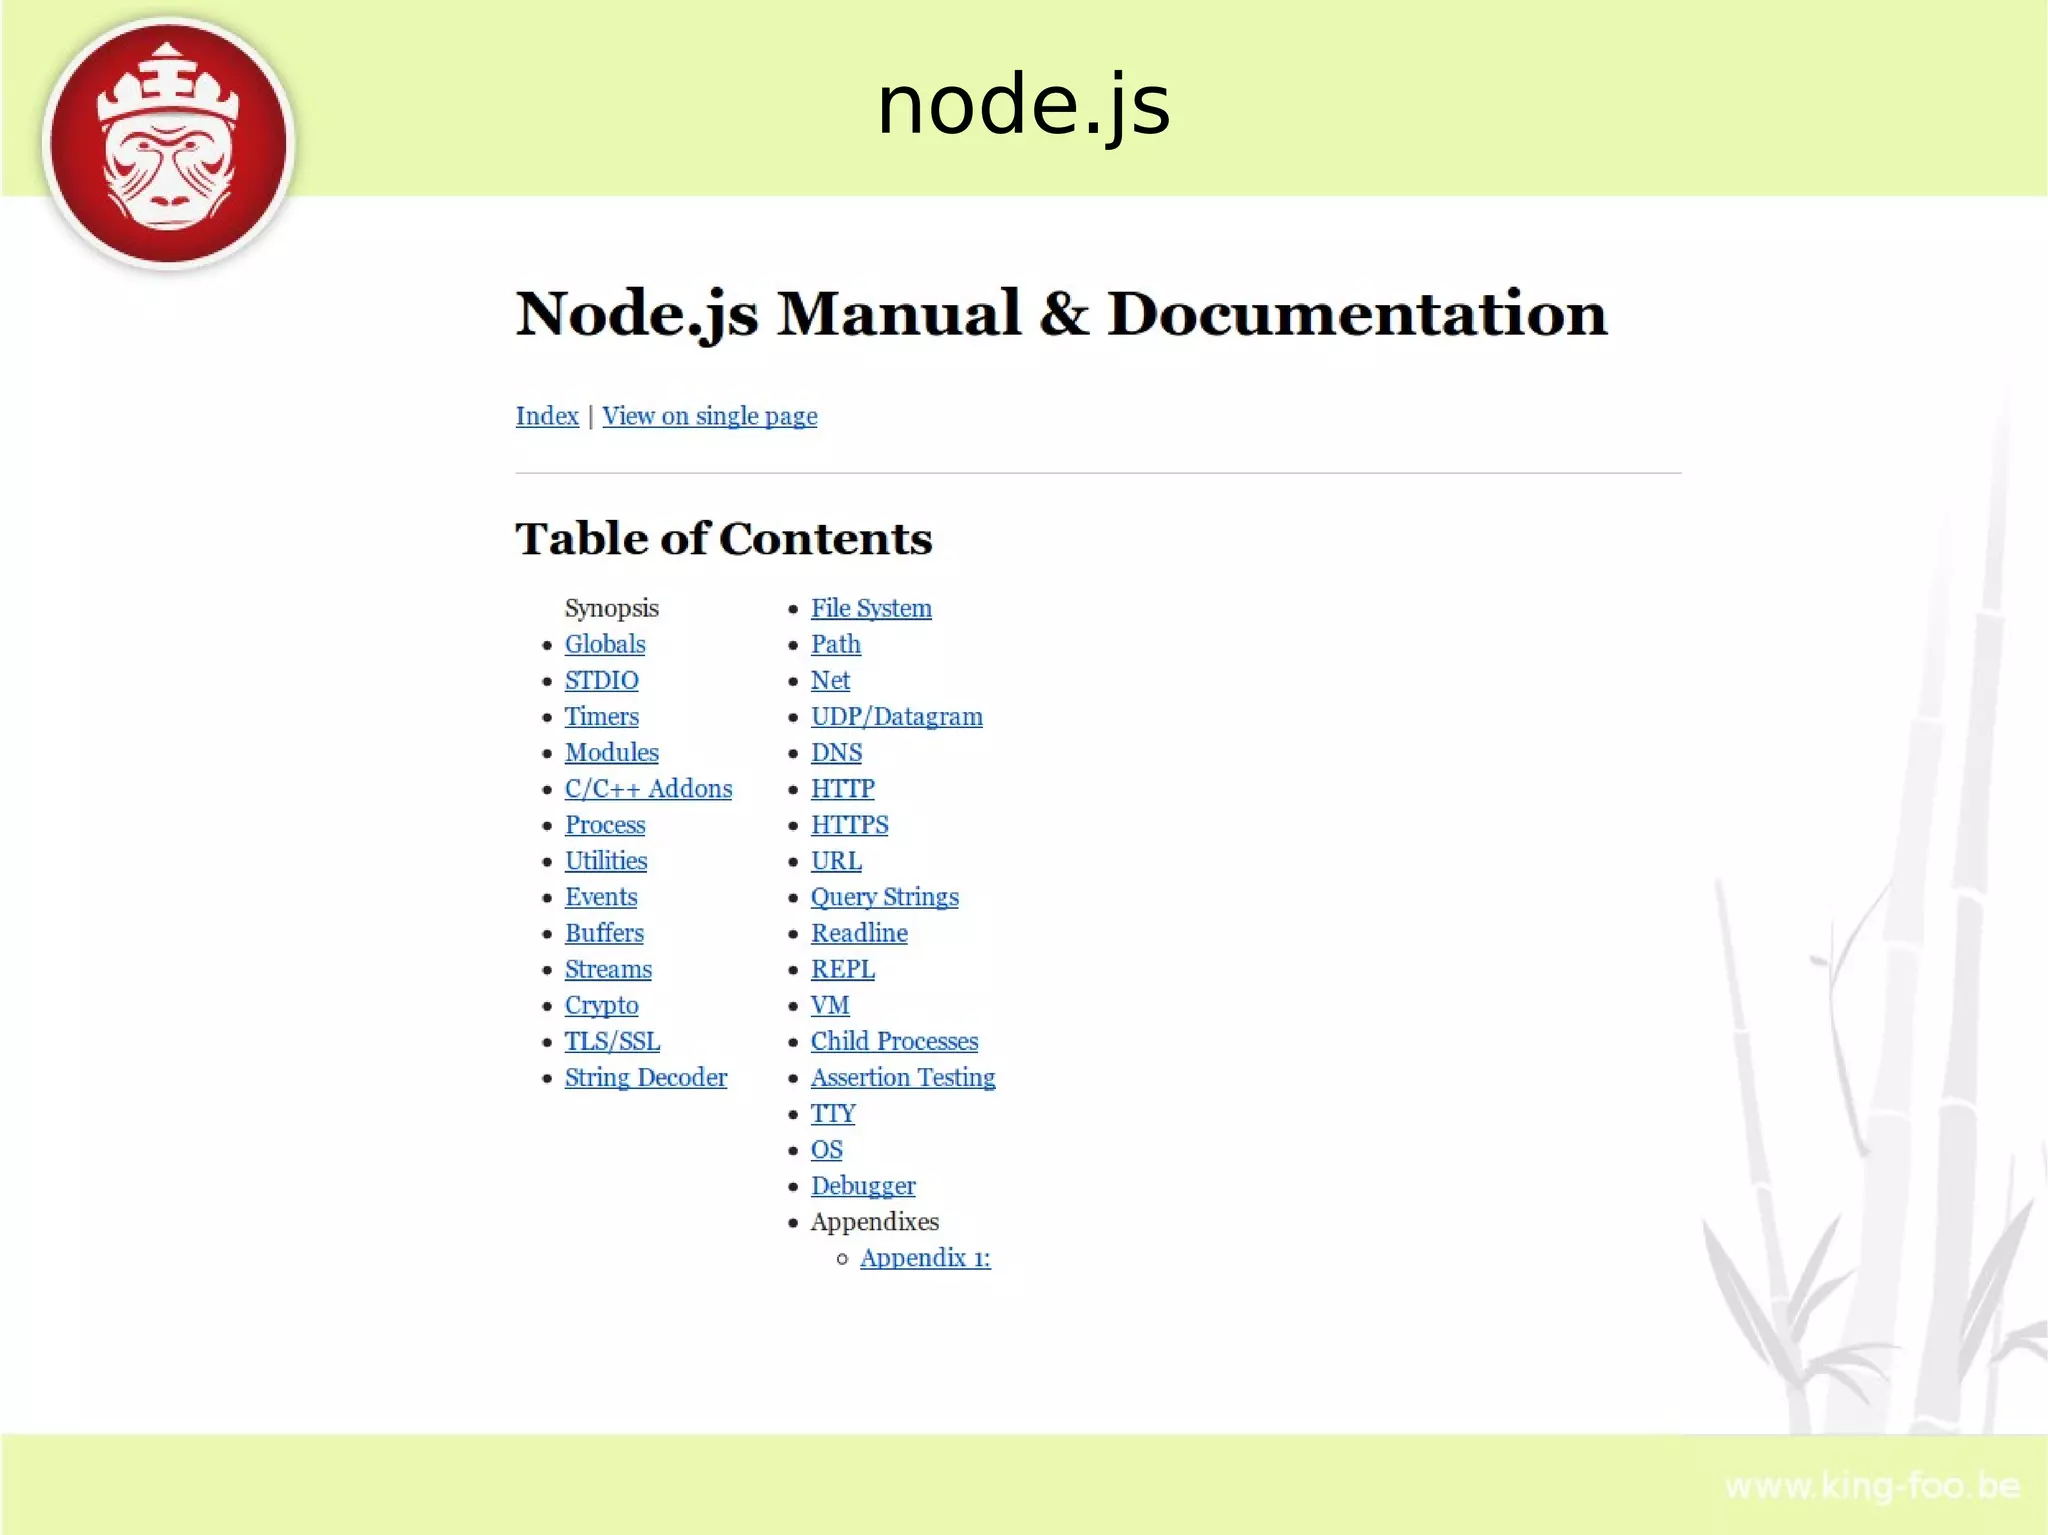This screenshot has width=2048, height=1535.
Task: Select the Buffers documentation link
Action: (x=603, y=933)
